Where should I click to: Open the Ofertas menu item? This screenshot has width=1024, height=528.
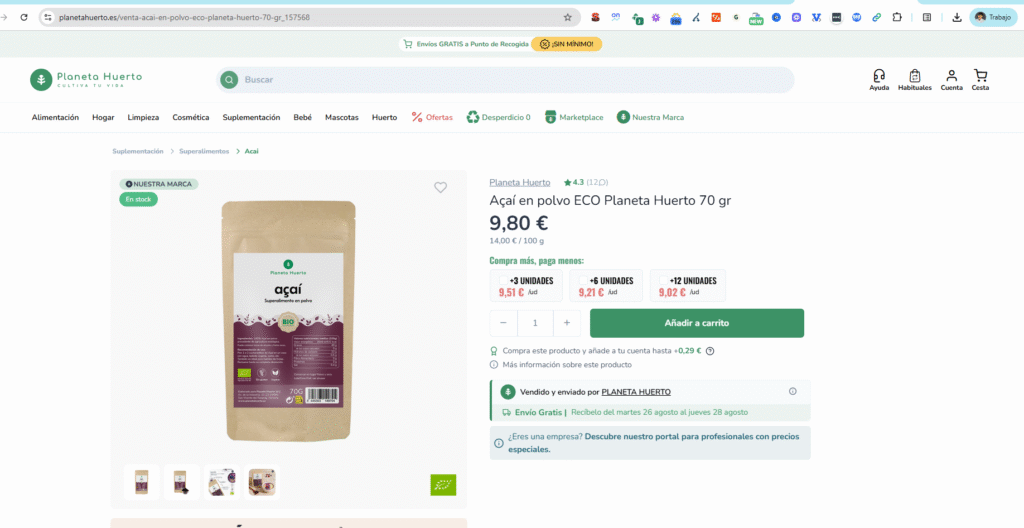tap(432, 117)
